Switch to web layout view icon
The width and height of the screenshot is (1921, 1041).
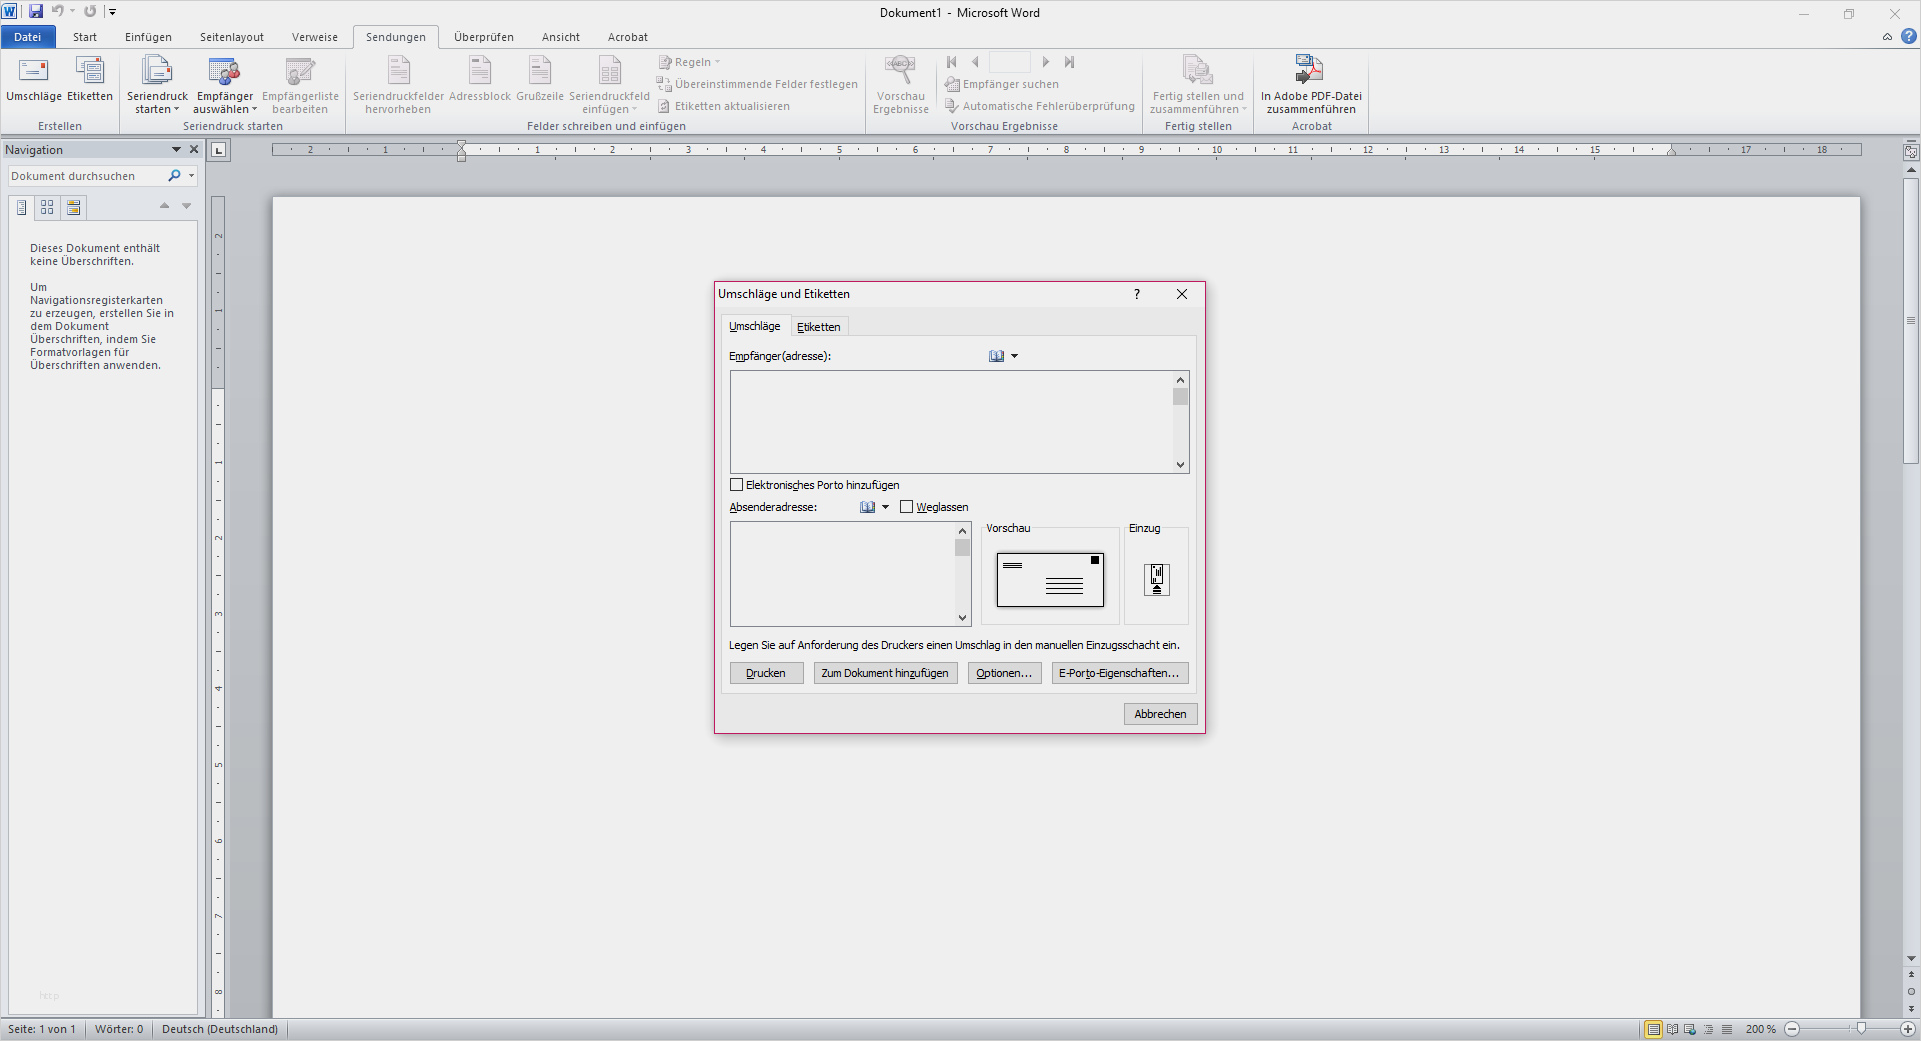tap(1690, 1029)
